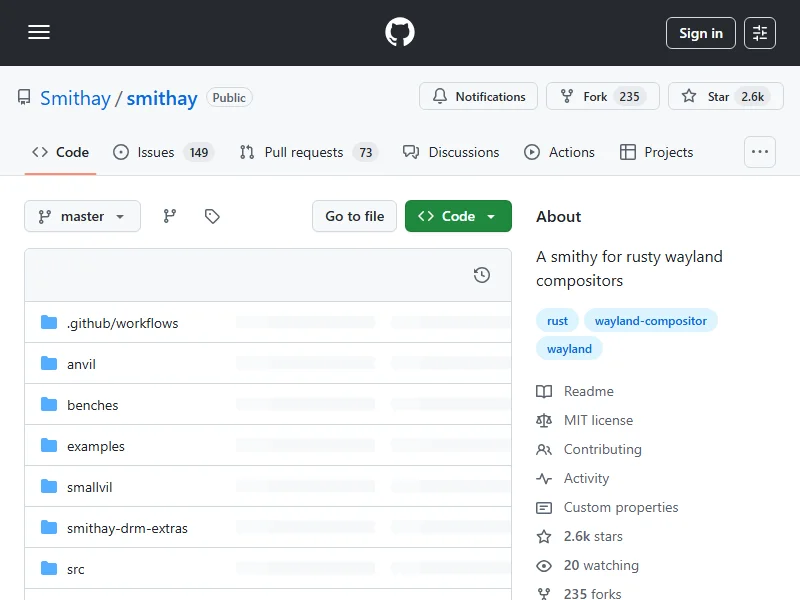The width and height of the screenshot is (800, 600).
Task: View tags icon in repository toolbar
Action: click(212, 216)
